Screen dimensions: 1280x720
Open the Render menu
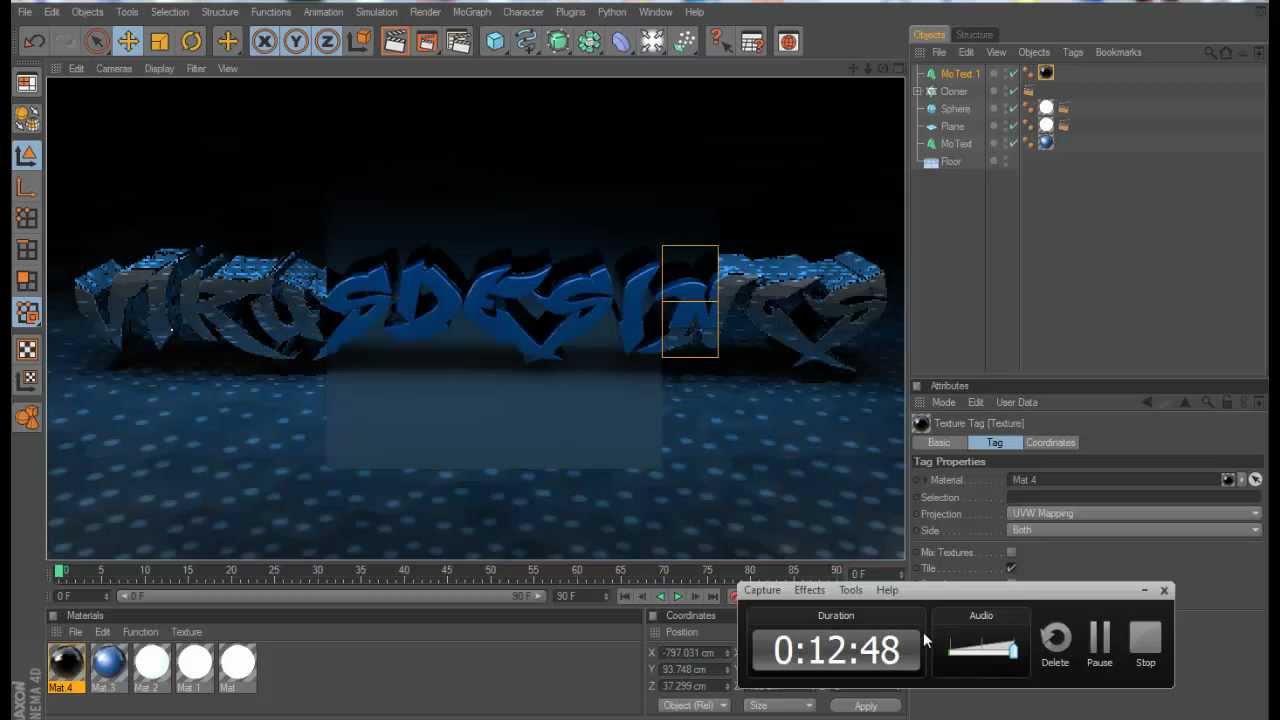[425, 12]
